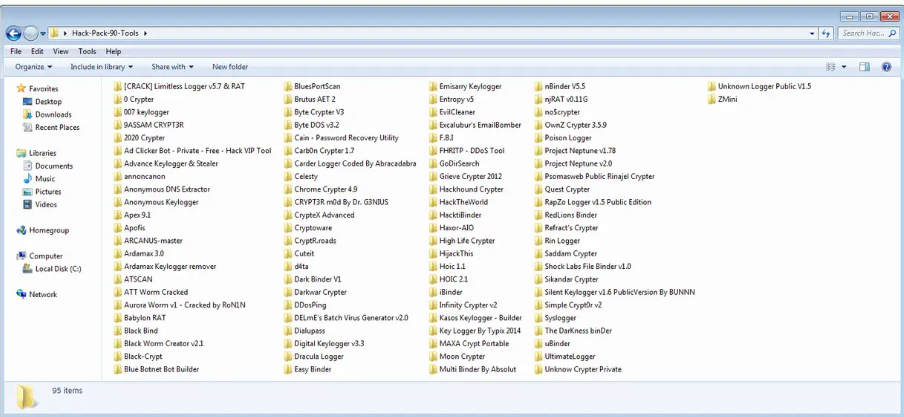Open the Share with dropdown
904x417 pixels.
[172, 67]
